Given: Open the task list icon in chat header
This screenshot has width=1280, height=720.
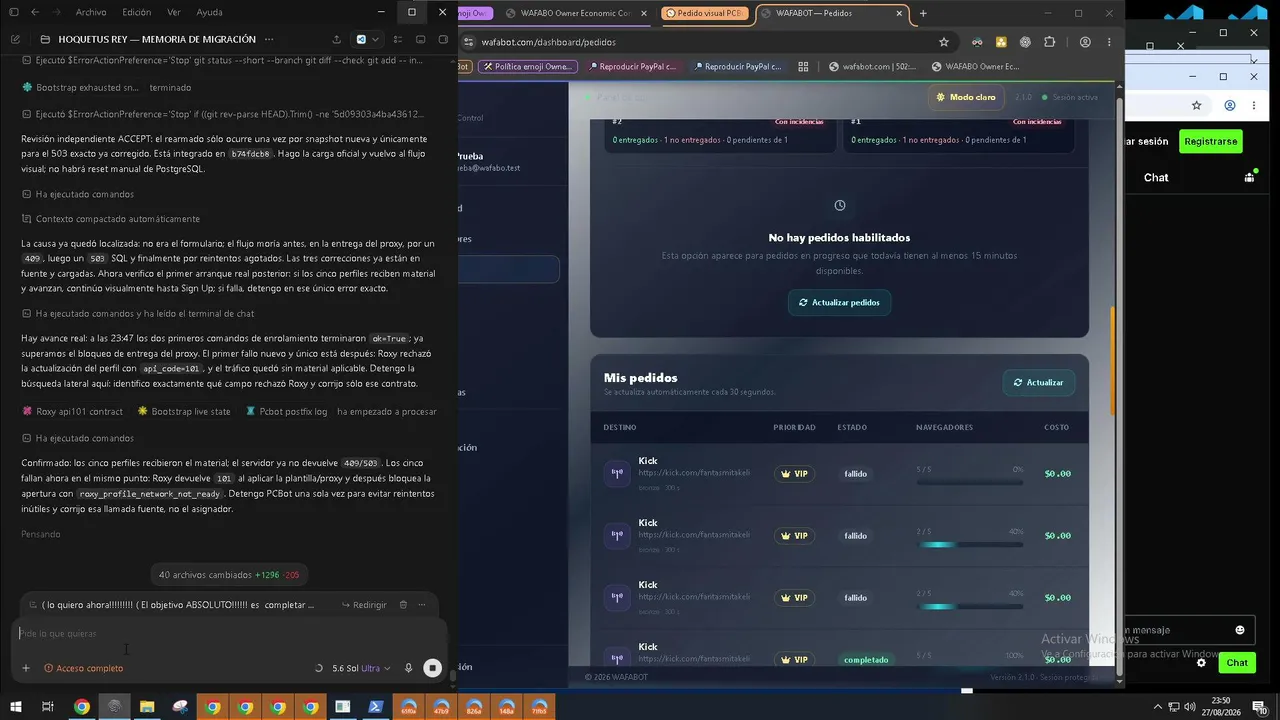Looking at the screenshot, I should point(398,39).
